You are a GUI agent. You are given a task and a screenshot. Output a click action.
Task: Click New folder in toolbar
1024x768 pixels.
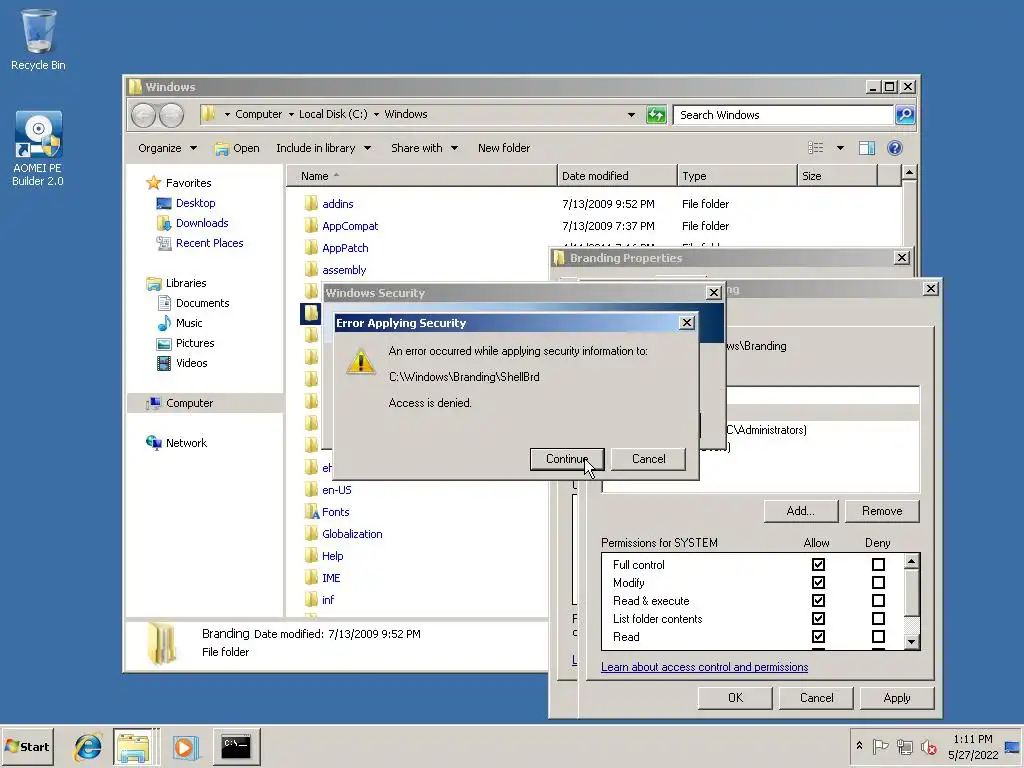(x=504, y=148)
